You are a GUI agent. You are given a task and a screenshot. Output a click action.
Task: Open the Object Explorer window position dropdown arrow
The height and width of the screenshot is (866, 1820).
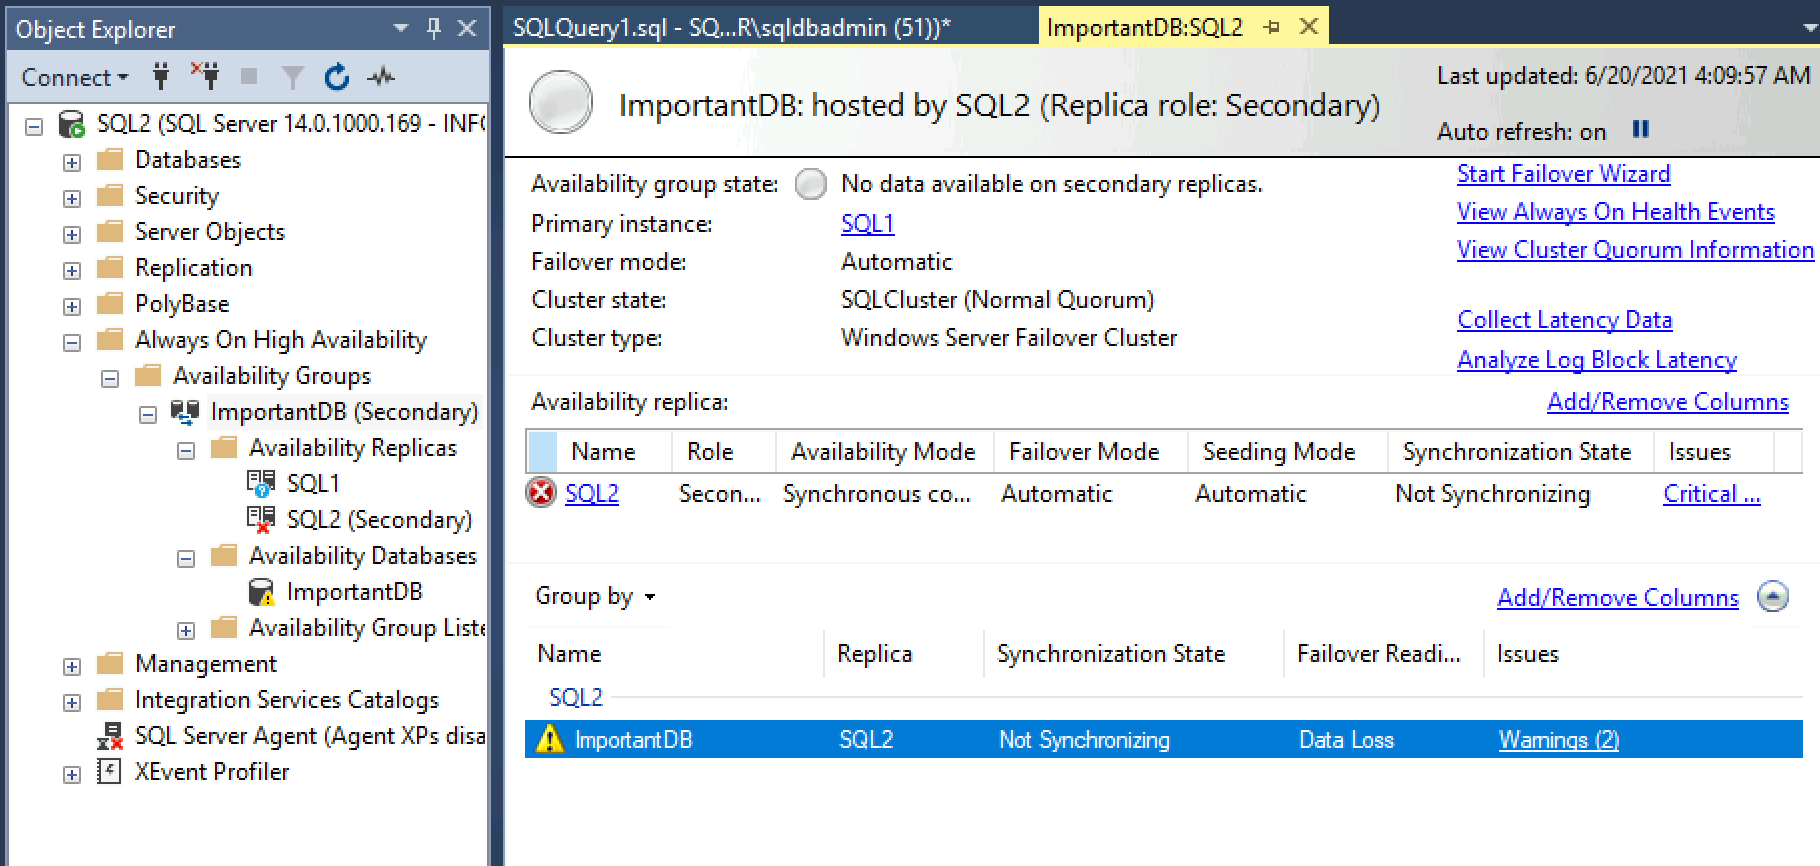tap(401, 28)
